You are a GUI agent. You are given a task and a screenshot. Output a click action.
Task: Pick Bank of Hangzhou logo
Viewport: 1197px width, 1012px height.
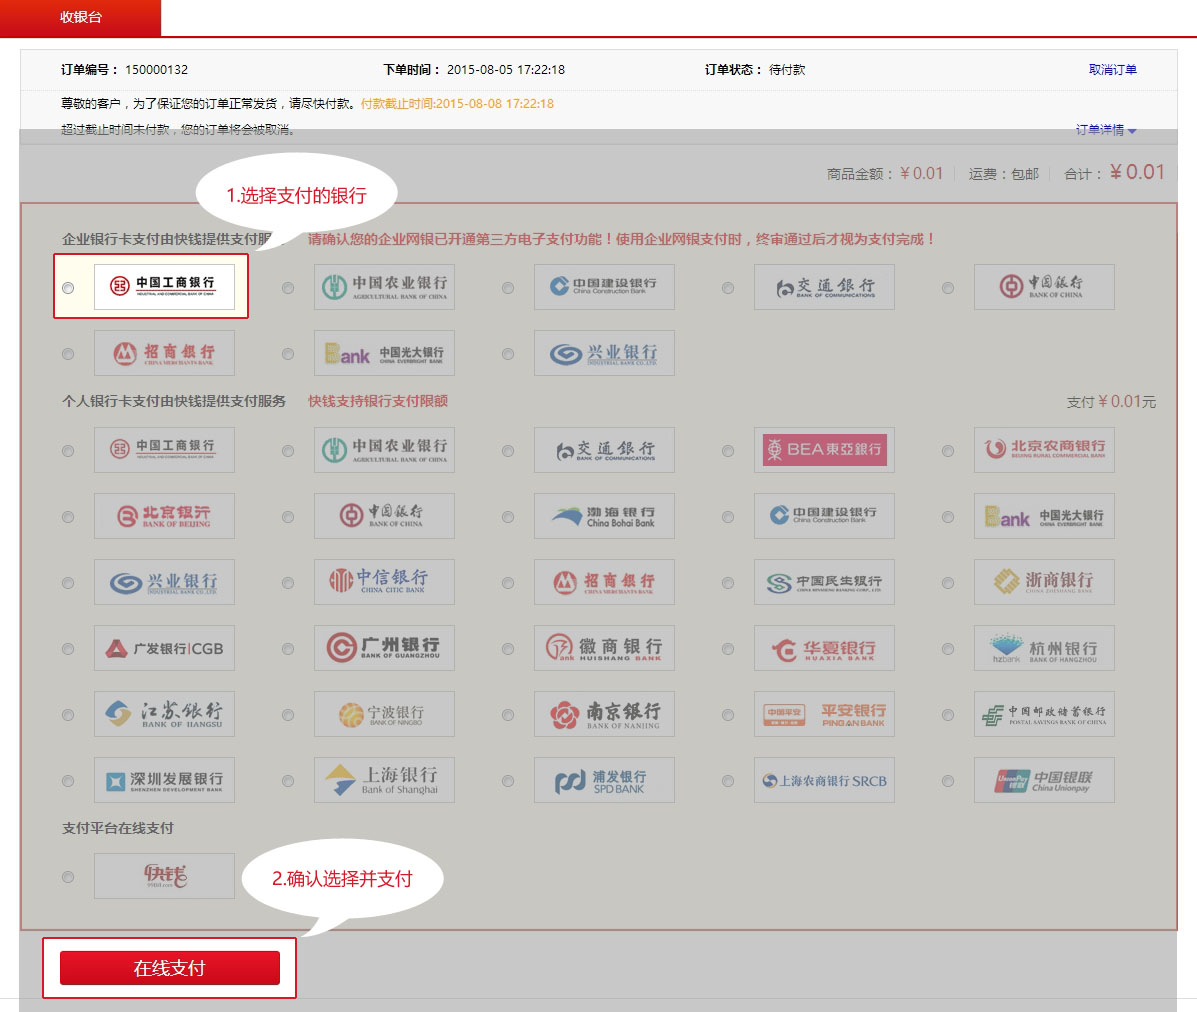point(1044,648)
